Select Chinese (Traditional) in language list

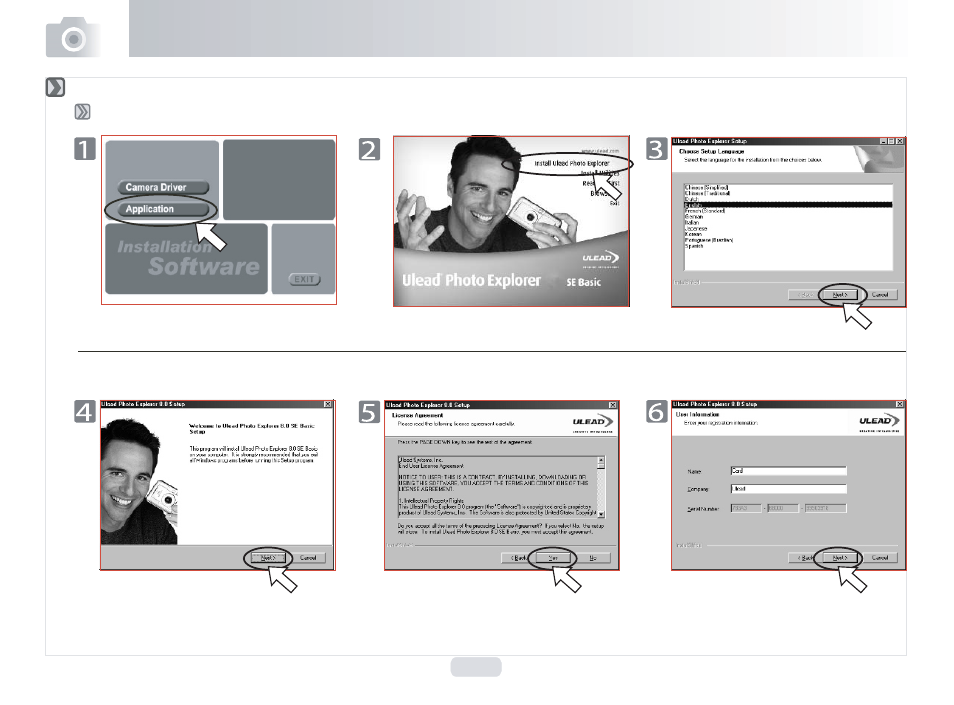707,193
